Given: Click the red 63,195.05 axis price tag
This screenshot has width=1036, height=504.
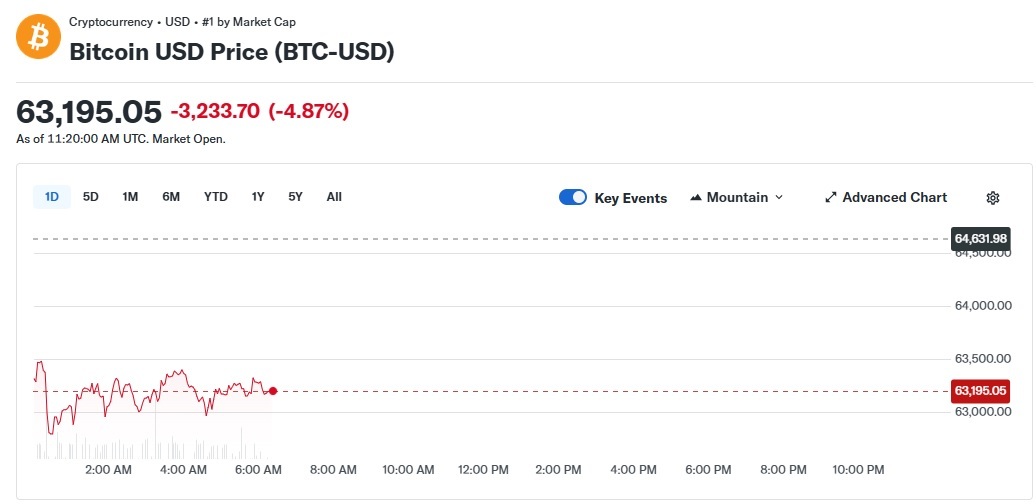Looking at the screenshot, I should 980,391.
